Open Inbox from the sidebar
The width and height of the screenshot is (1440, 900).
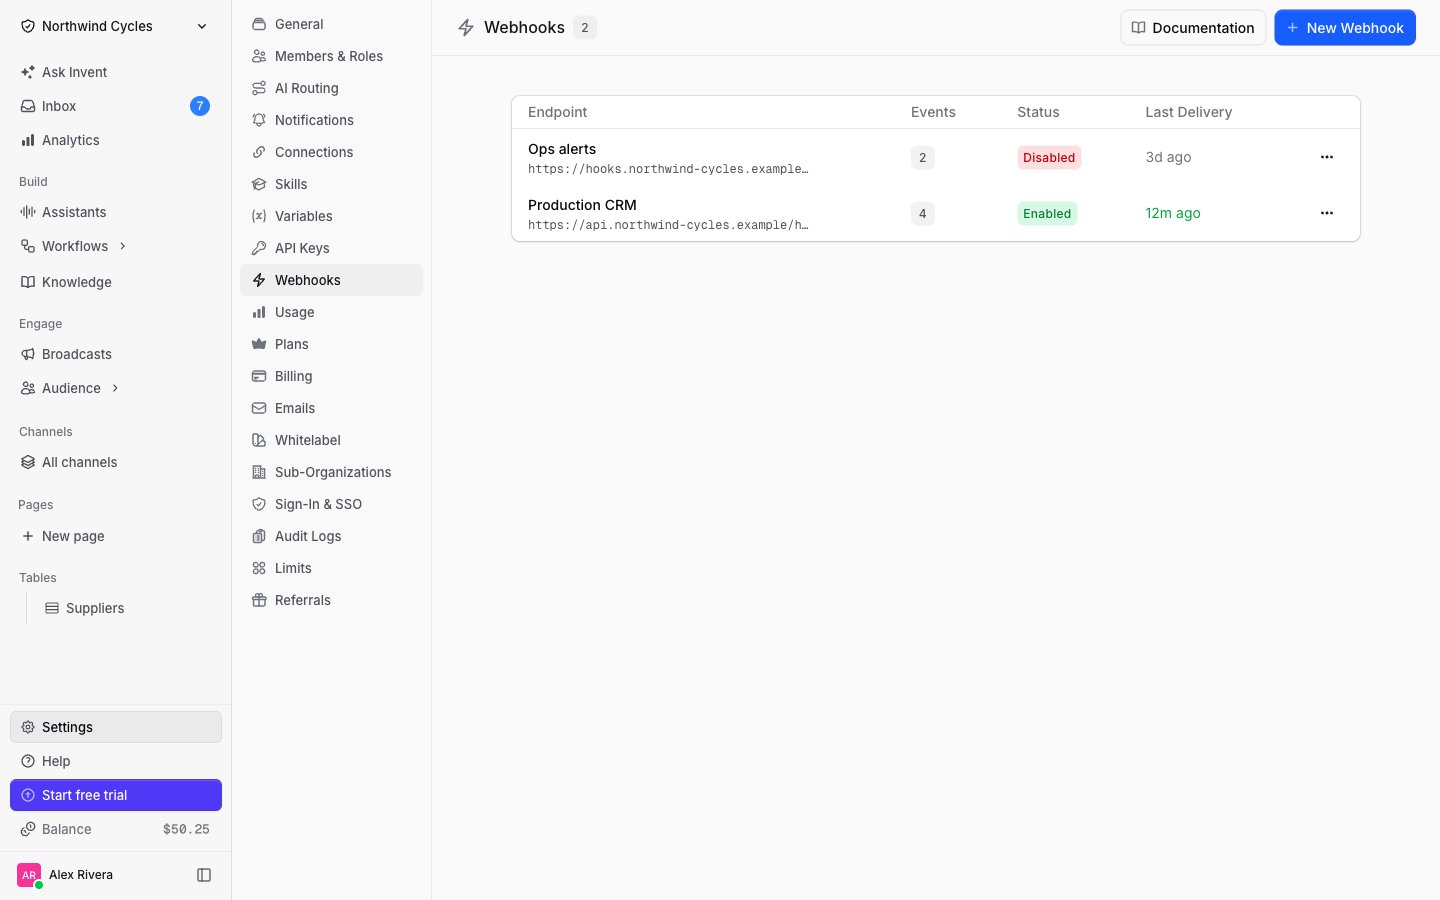click(x=115, y=106)
